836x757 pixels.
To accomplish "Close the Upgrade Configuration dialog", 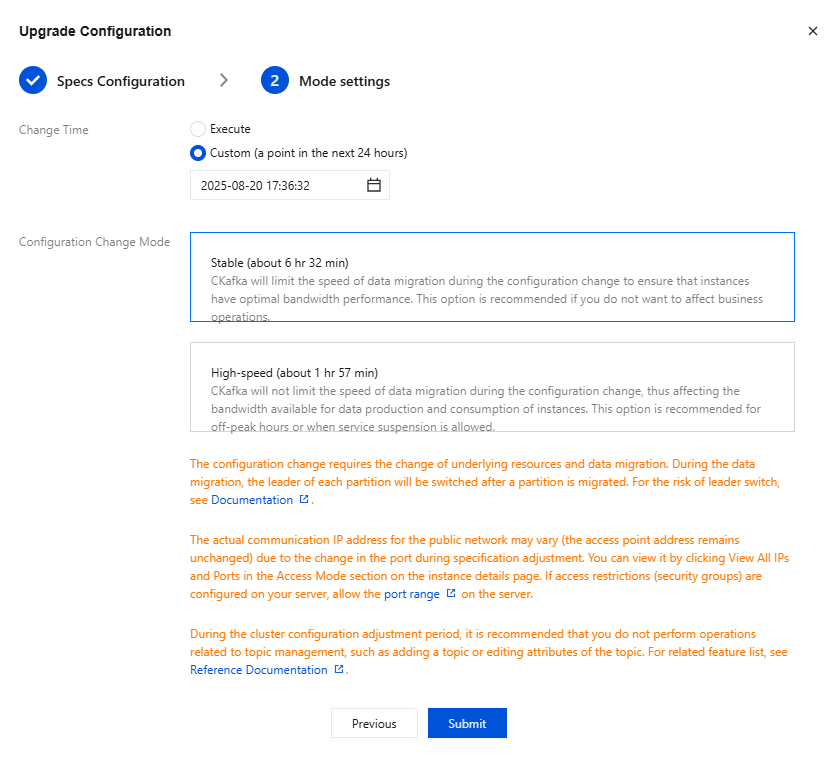I will point(812,32).
